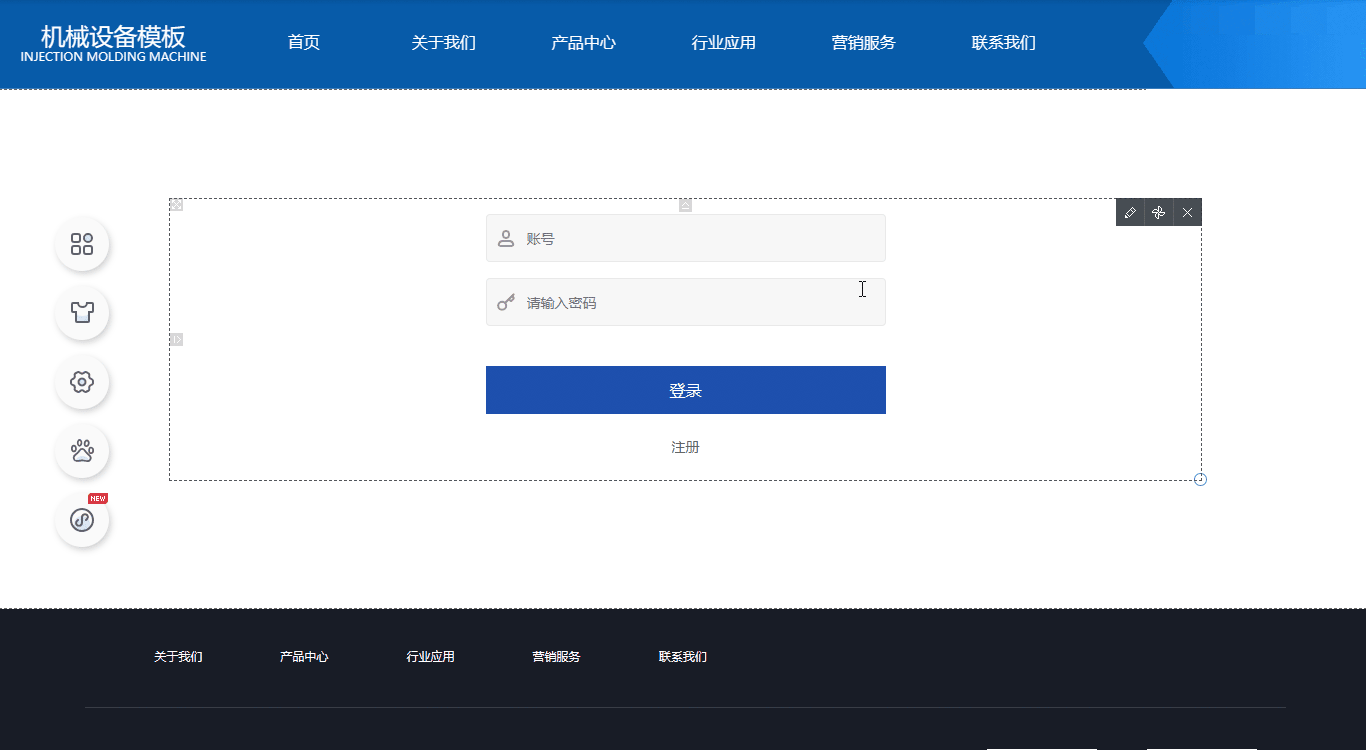Click 联系我们 link in the footer
Image resolution: width=1366 pixels, height=750 pixels.
tap(682, 657)
